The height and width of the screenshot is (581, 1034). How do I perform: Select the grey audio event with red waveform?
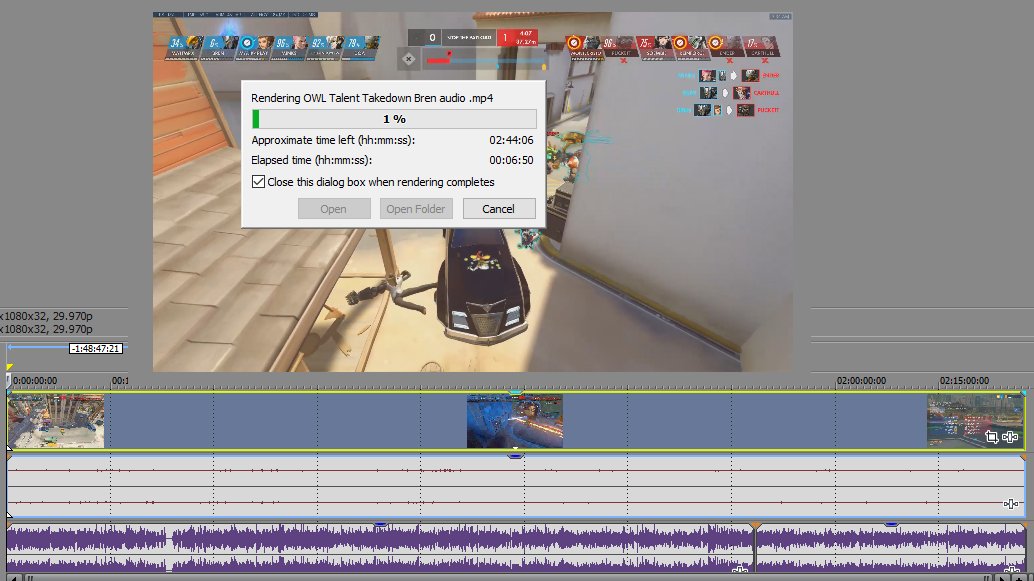516,487
